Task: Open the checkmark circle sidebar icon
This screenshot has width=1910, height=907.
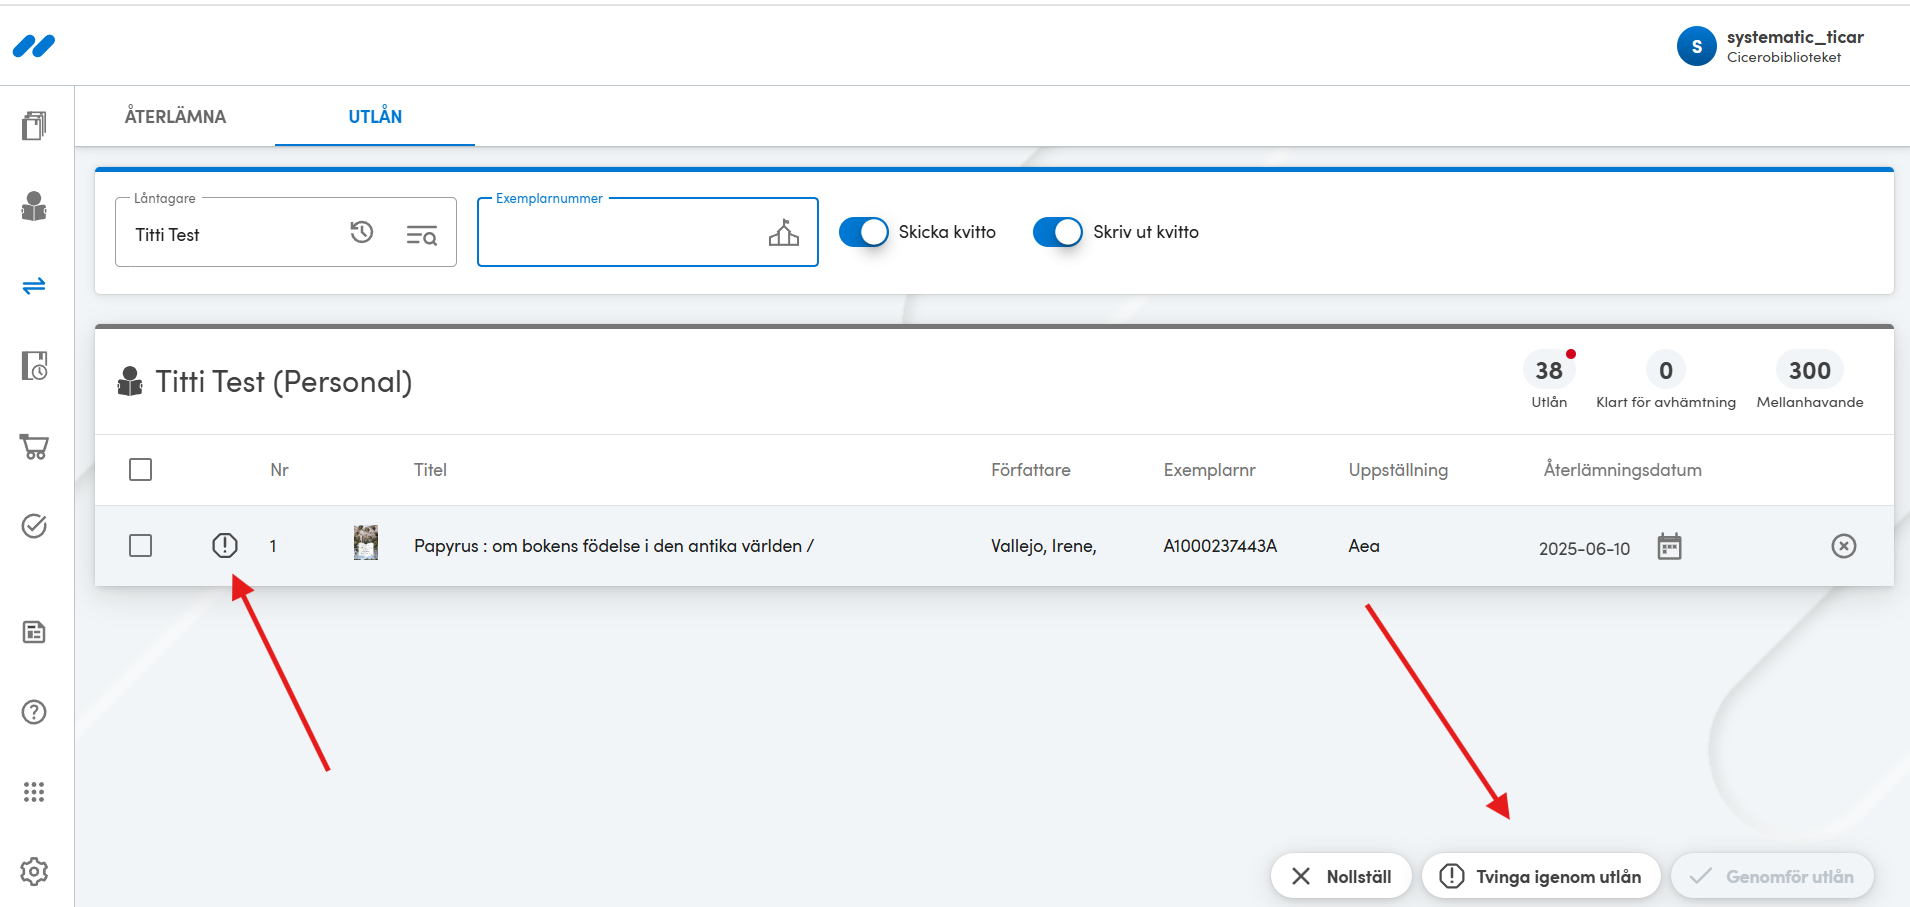Action: 34,526
